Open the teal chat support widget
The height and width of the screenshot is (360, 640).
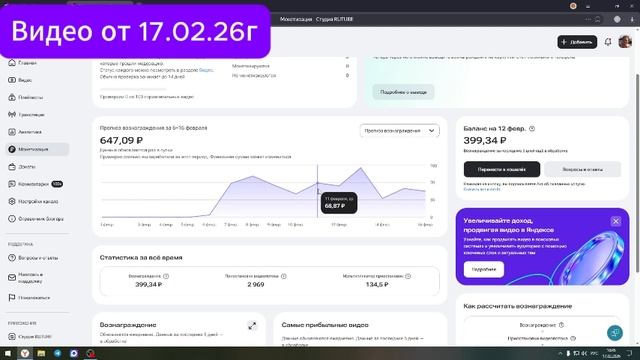(615, 333)
